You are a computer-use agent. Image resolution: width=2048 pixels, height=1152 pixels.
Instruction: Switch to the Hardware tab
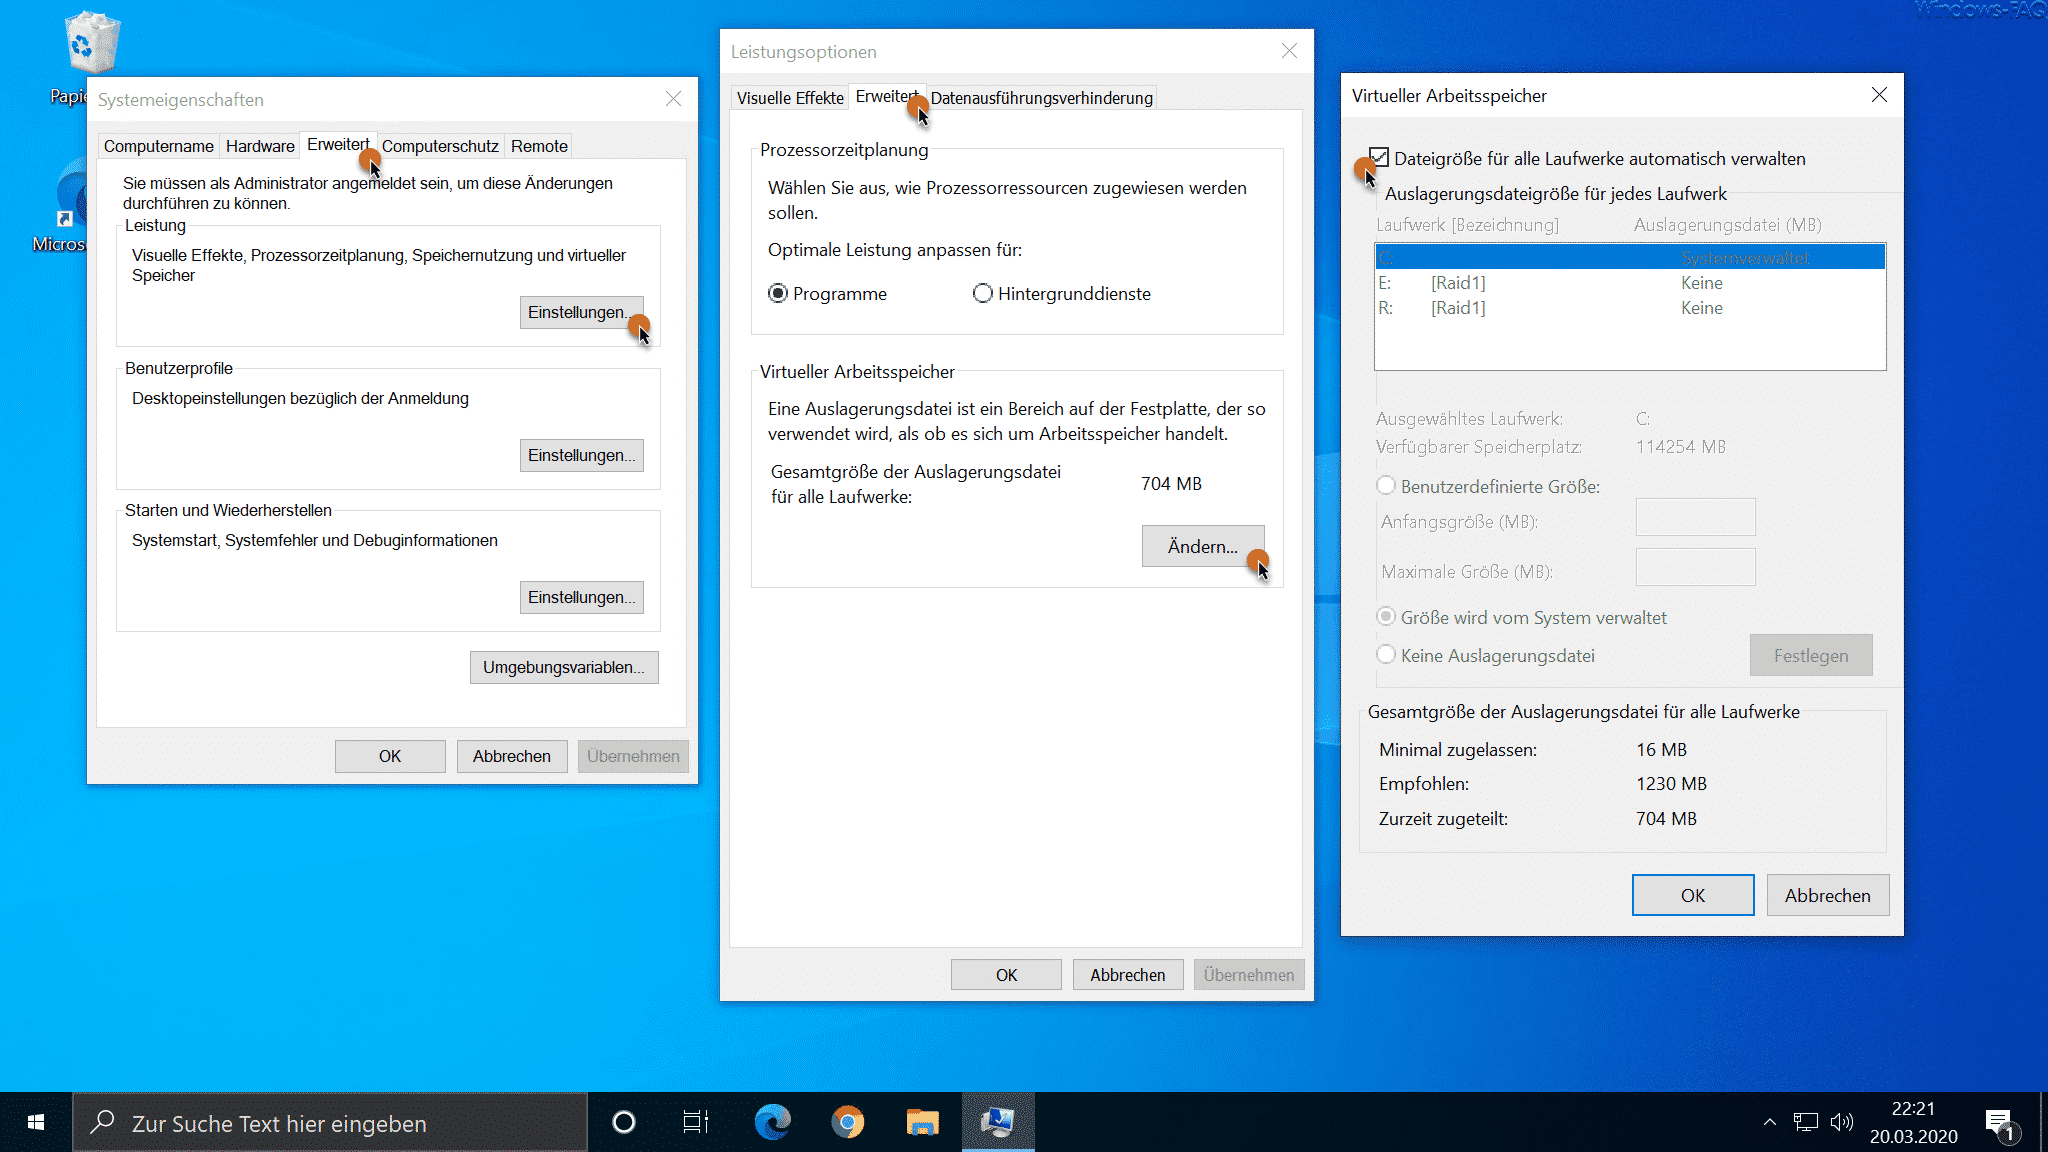click(260, 146)
